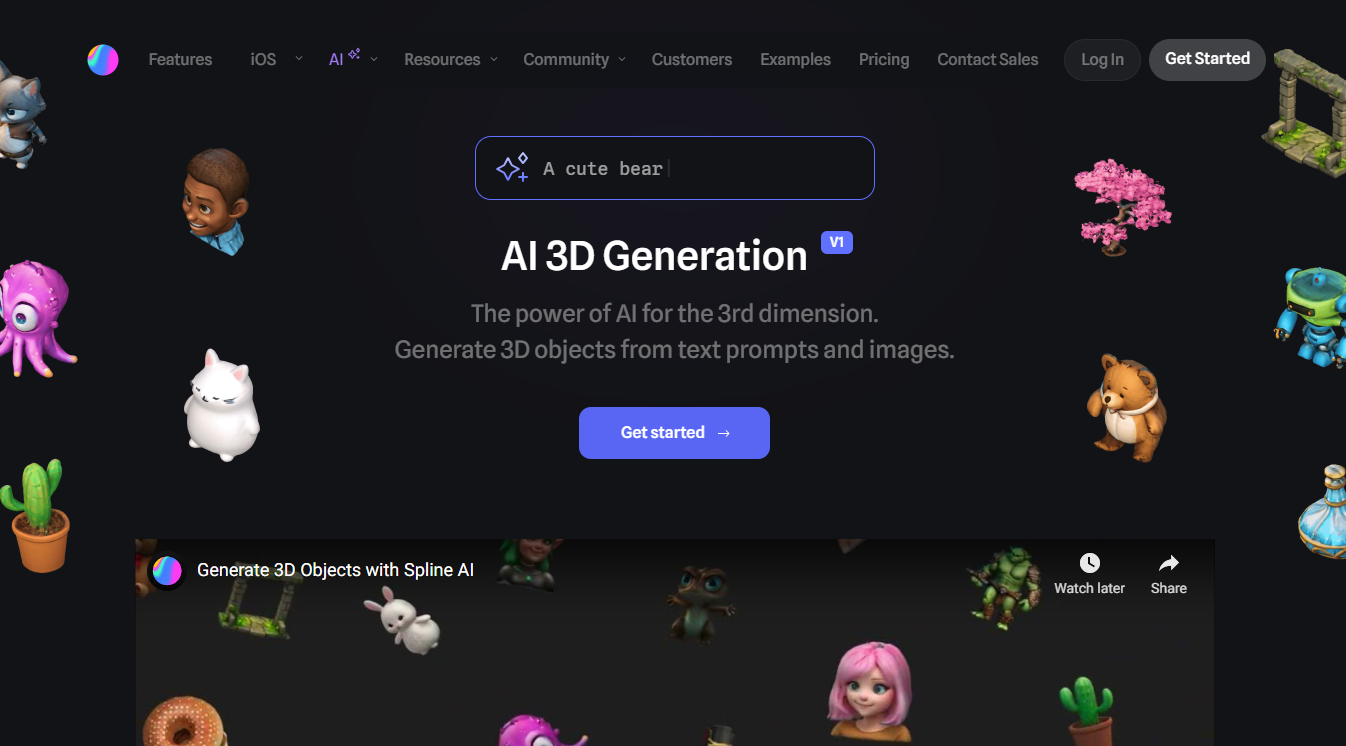Viewport: 1346px width, 746px height.
Task: Open video title 'Generate 3D Objects with Spline AI'
Action: [x=335, y=570]
